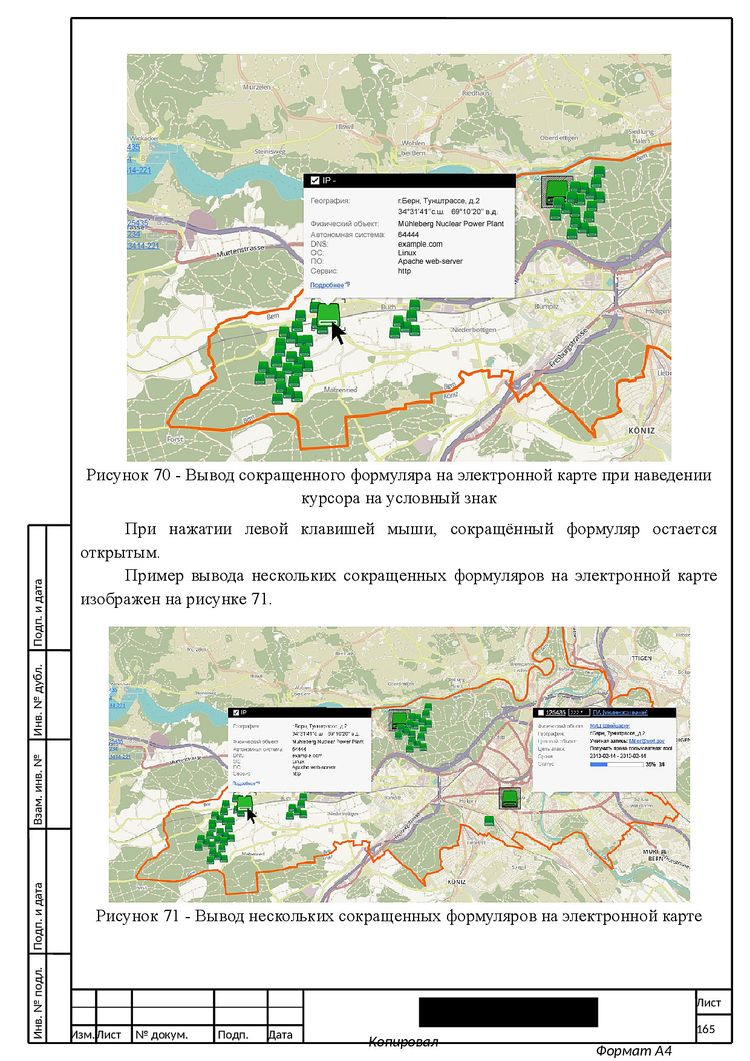Image resolution: width=750 pixels, height=1061 pixels.
Task: Click the 35% status progress bar
Action: 616,765
